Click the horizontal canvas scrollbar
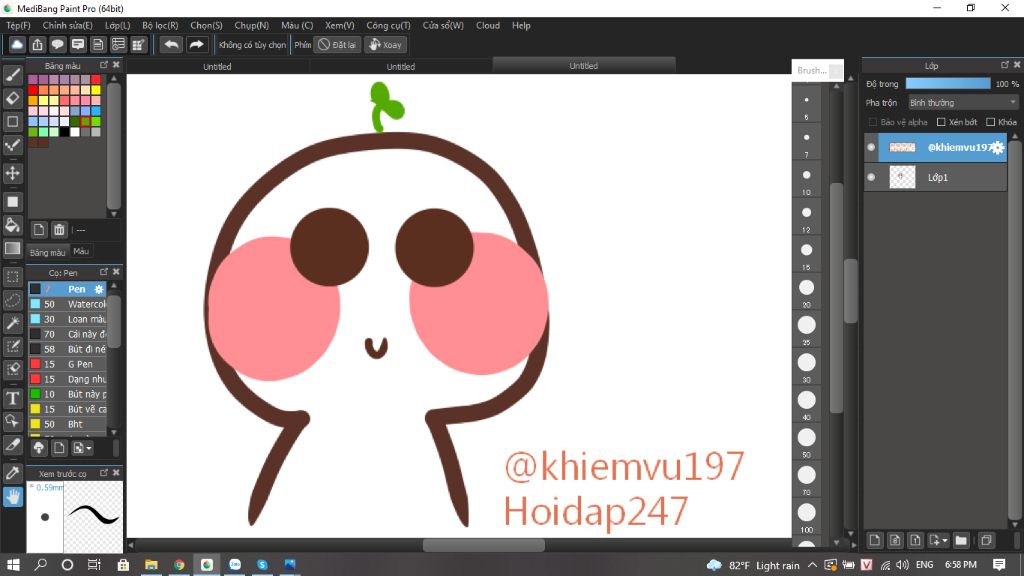This screenshot has height=576, width=1024. pyautogui.click(x=483, y=545)
